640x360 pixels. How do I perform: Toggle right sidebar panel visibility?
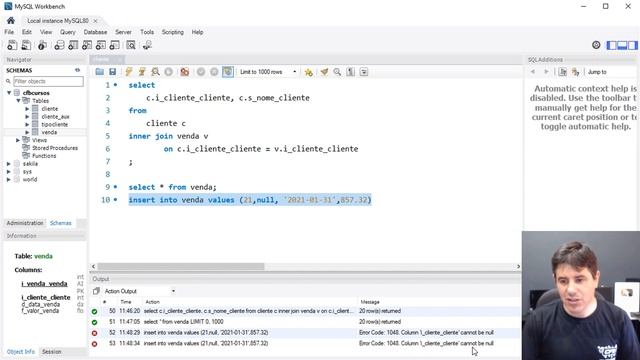coord(632,45)
